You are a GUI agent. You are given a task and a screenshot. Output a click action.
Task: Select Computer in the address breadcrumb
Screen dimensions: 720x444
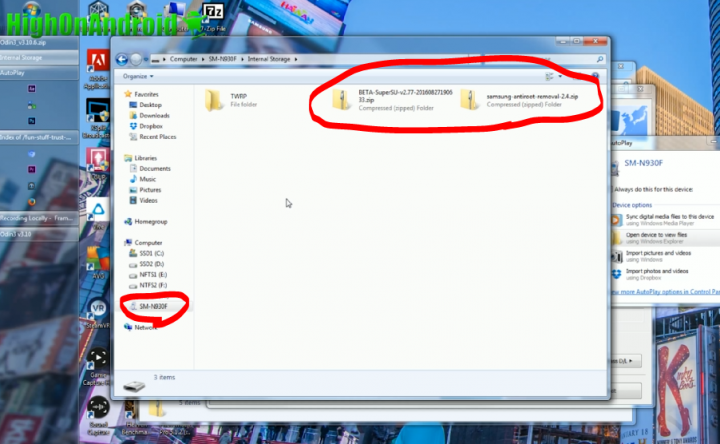tap(183, 59)
